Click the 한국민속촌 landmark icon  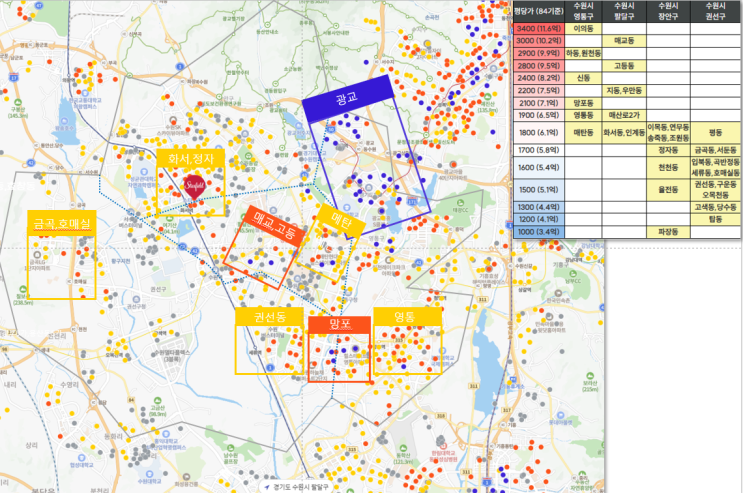point(558,293)
